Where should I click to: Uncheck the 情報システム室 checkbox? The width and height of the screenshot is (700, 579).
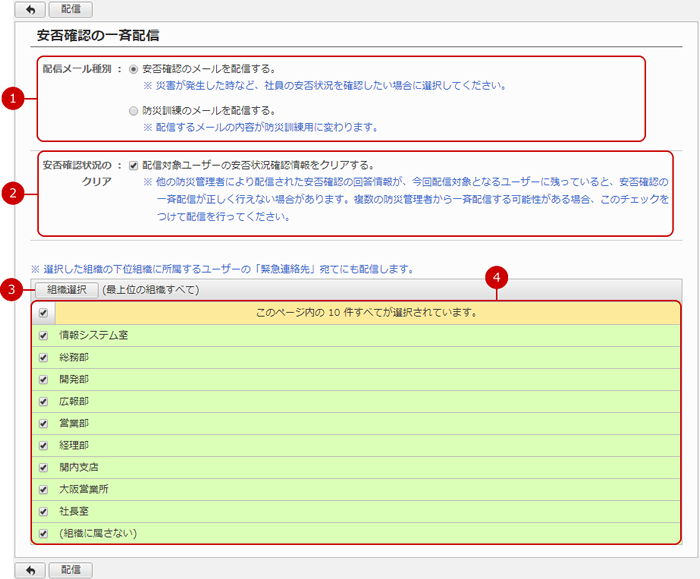click(x=42, y=335)
